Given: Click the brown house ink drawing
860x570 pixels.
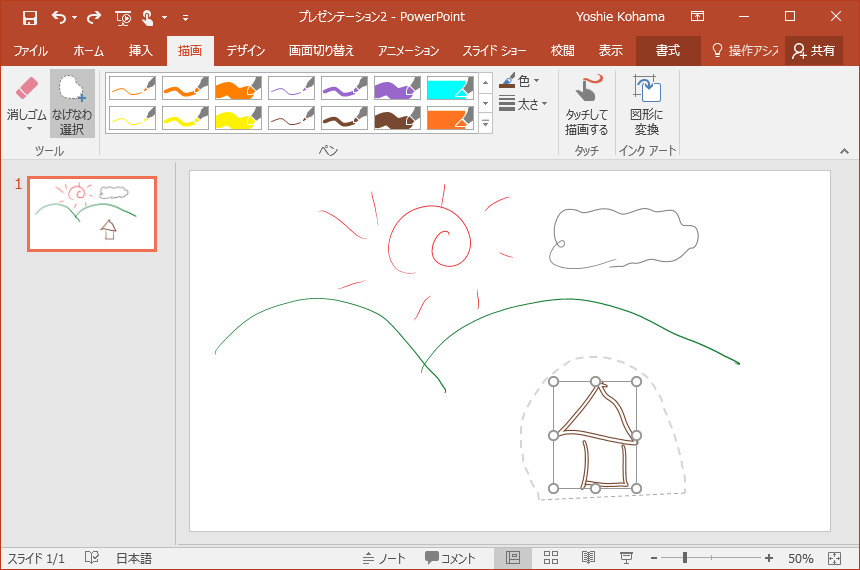Looking at the screenshot, I should pos(595,435).
